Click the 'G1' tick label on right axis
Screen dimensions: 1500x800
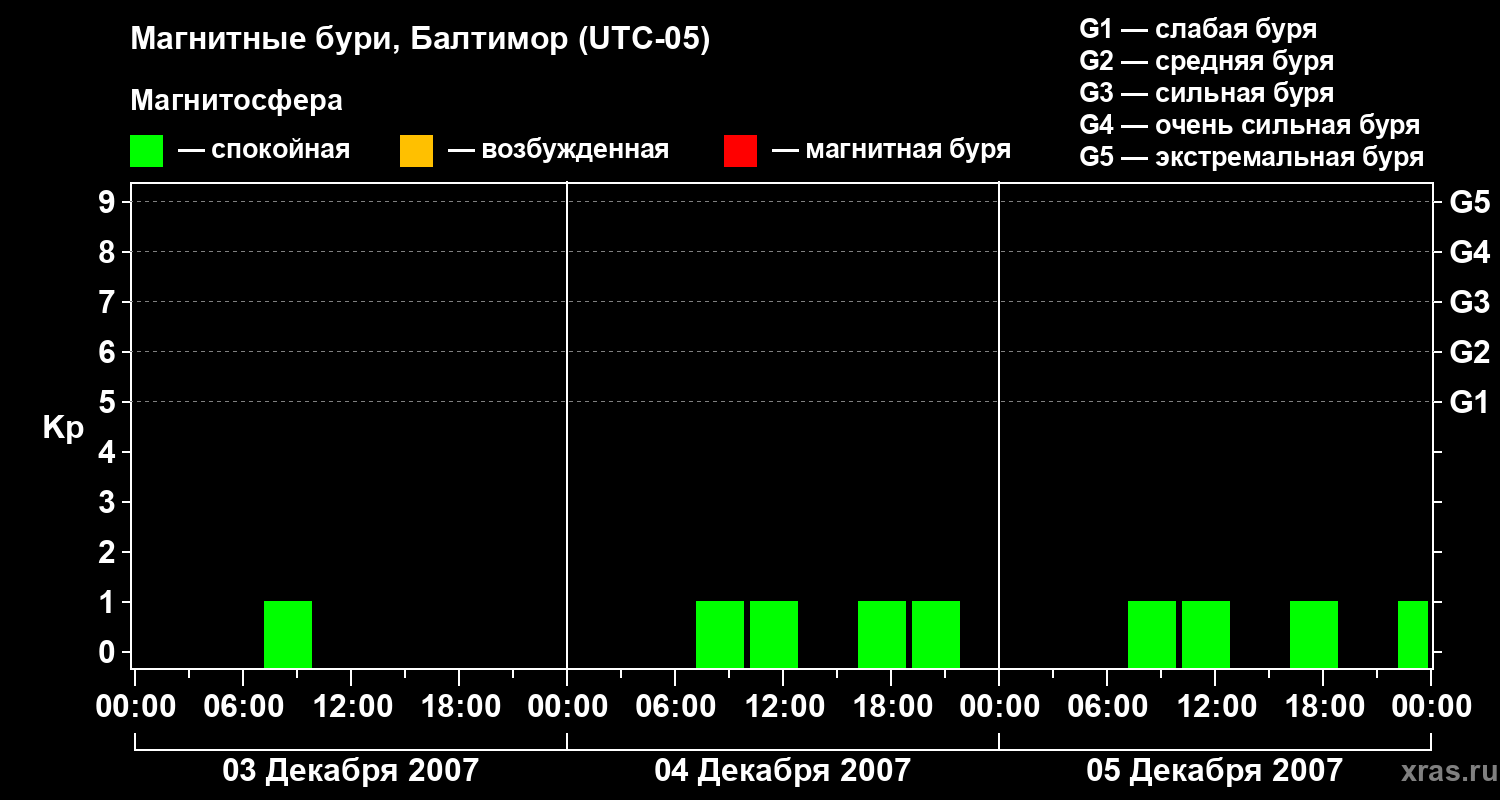[x=1470, y=403]
